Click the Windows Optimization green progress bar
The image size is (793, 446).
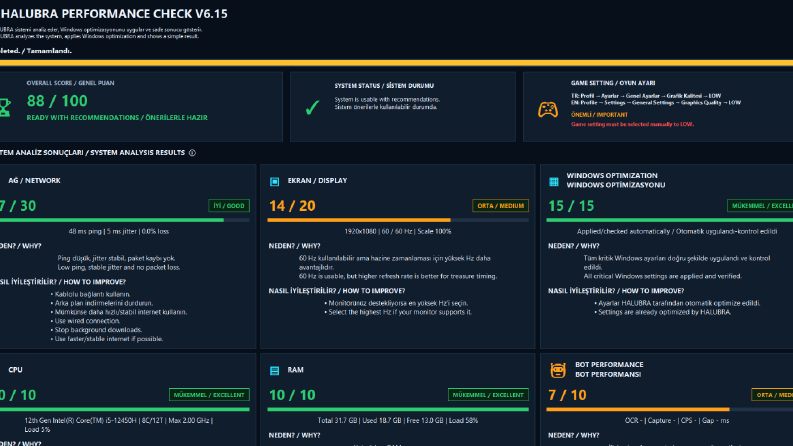(670, 220)
